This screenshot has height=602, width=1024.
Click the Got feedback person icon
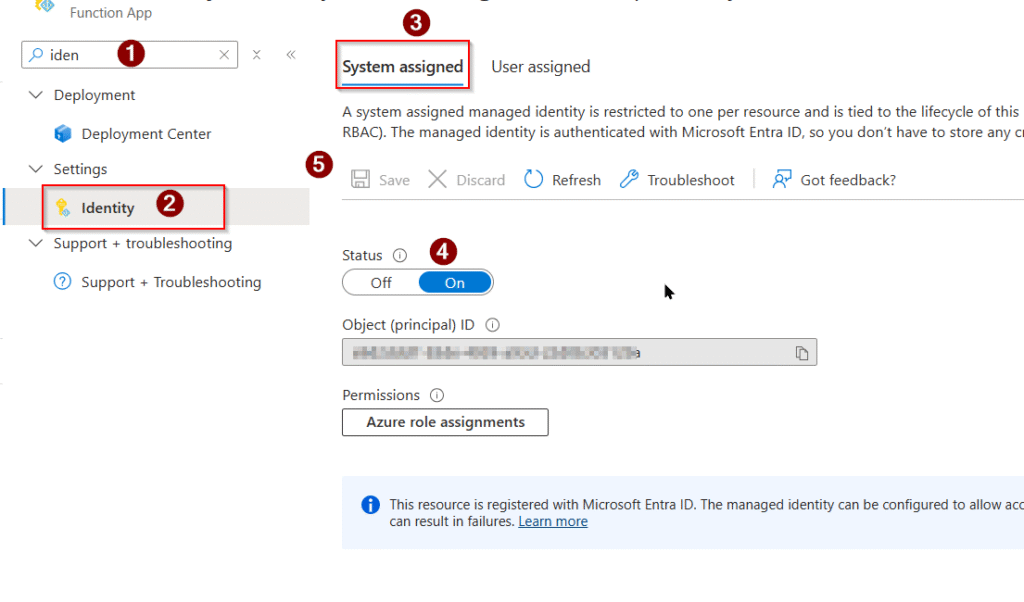click(x=782, y=180)
